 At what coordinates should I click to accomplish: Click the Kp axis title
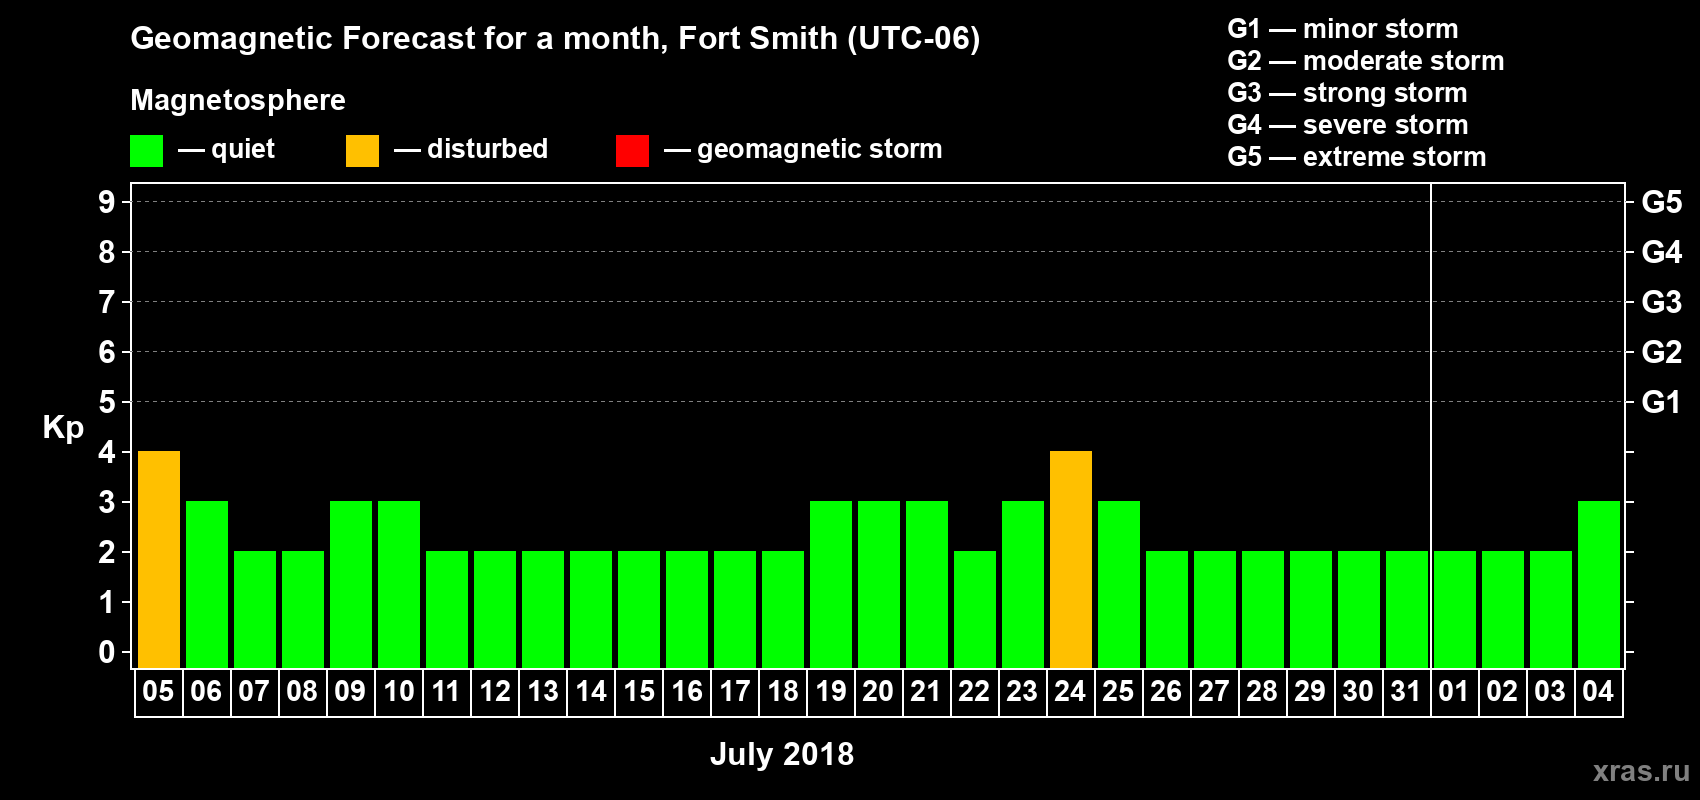(63, 428)
